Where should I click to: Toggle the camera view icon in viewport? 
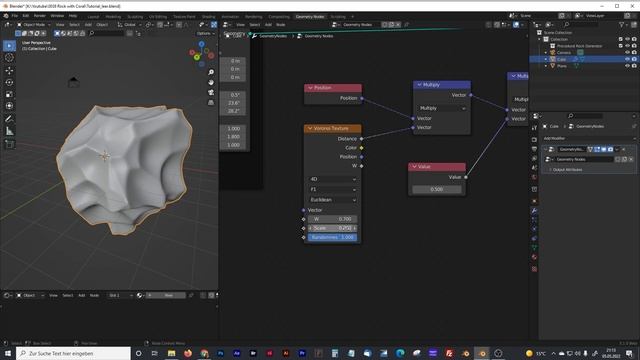pyautogui.click(x=211, y=92)
